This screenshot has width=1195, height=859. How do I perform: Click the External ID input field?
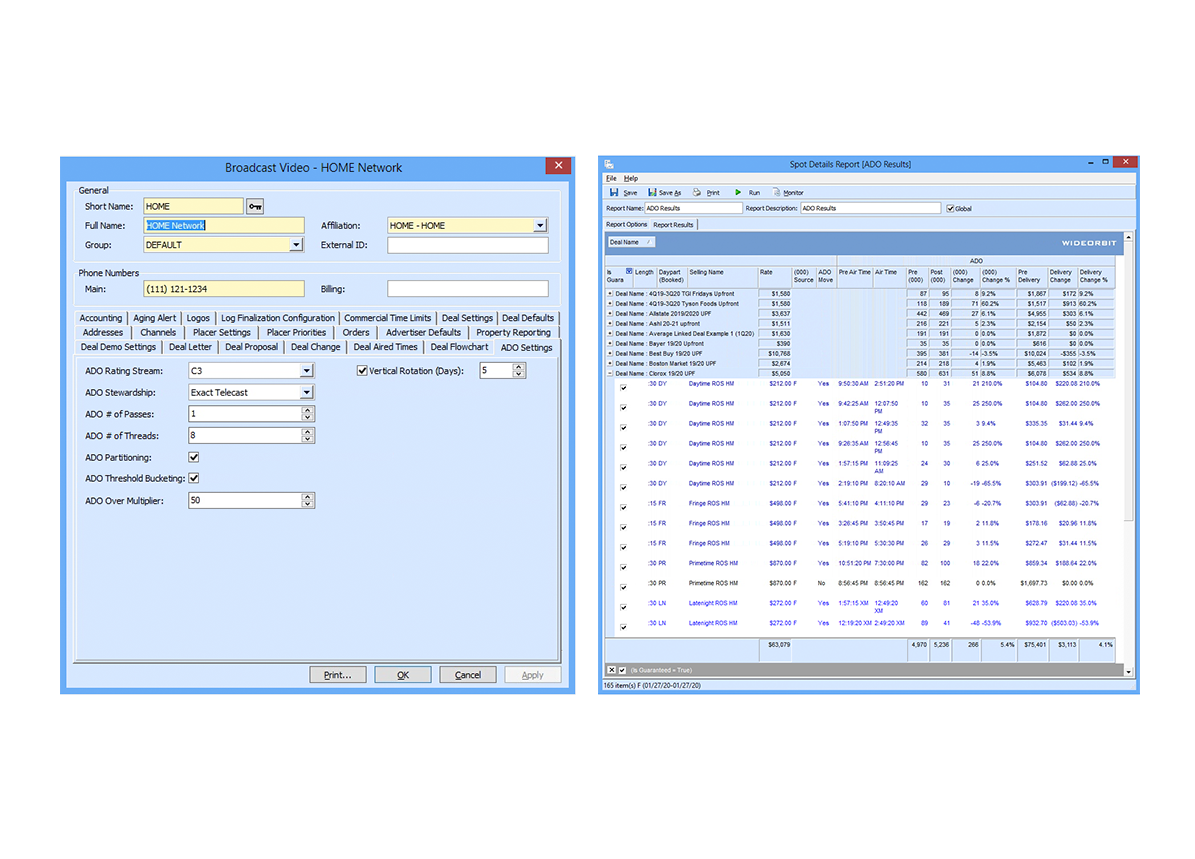point(467,245)
